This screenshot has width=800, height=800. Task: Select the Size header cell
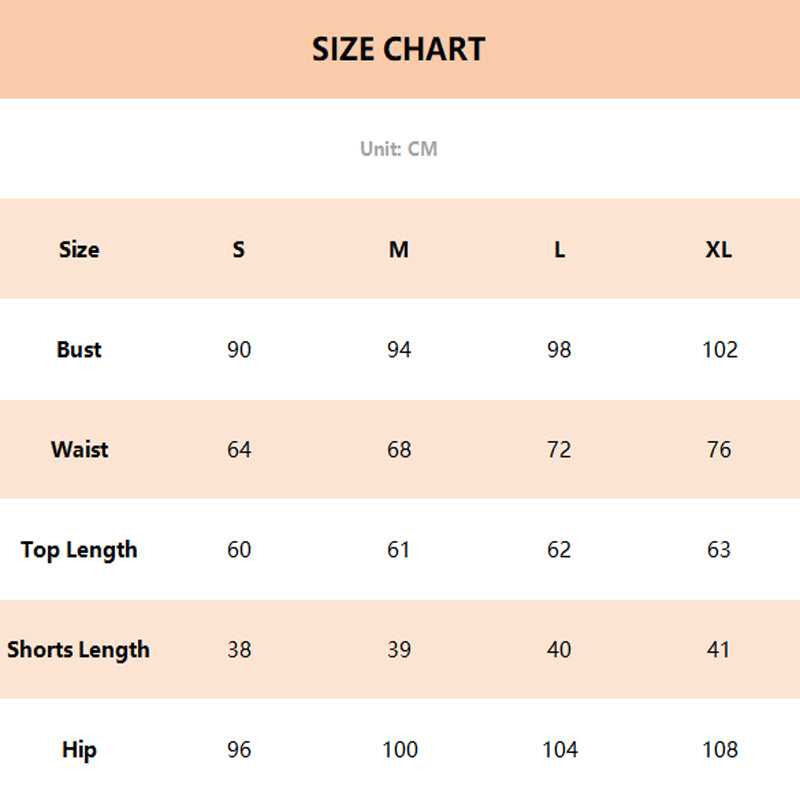point(79,249)
